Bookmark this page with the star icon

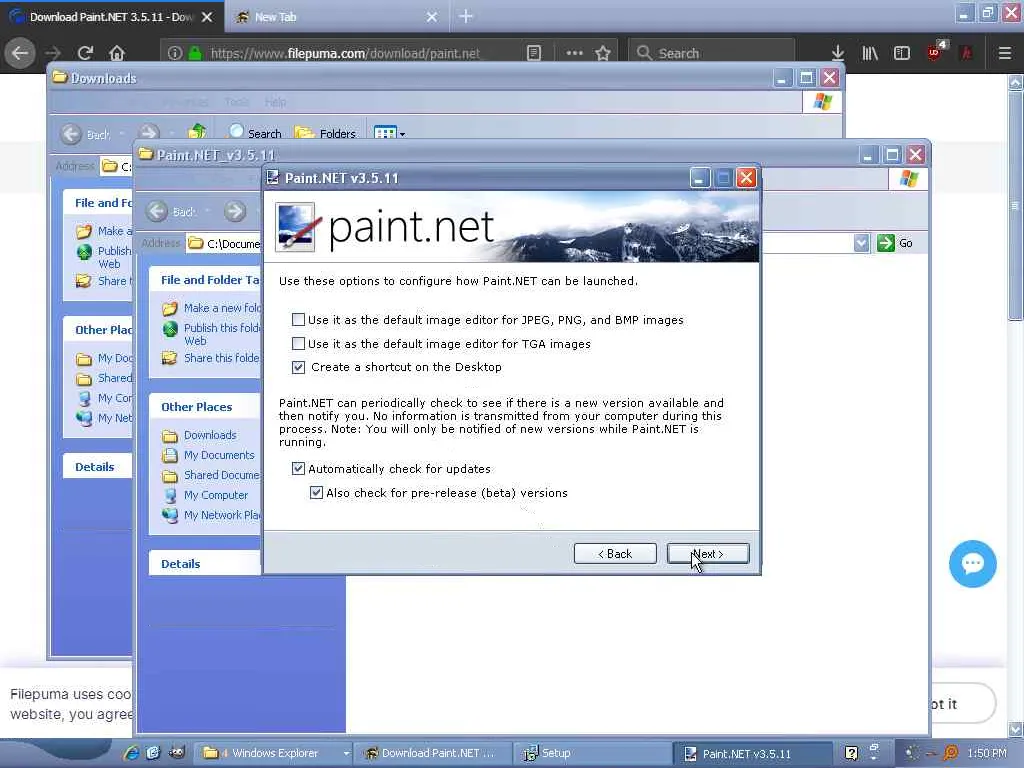pos(603,53)
